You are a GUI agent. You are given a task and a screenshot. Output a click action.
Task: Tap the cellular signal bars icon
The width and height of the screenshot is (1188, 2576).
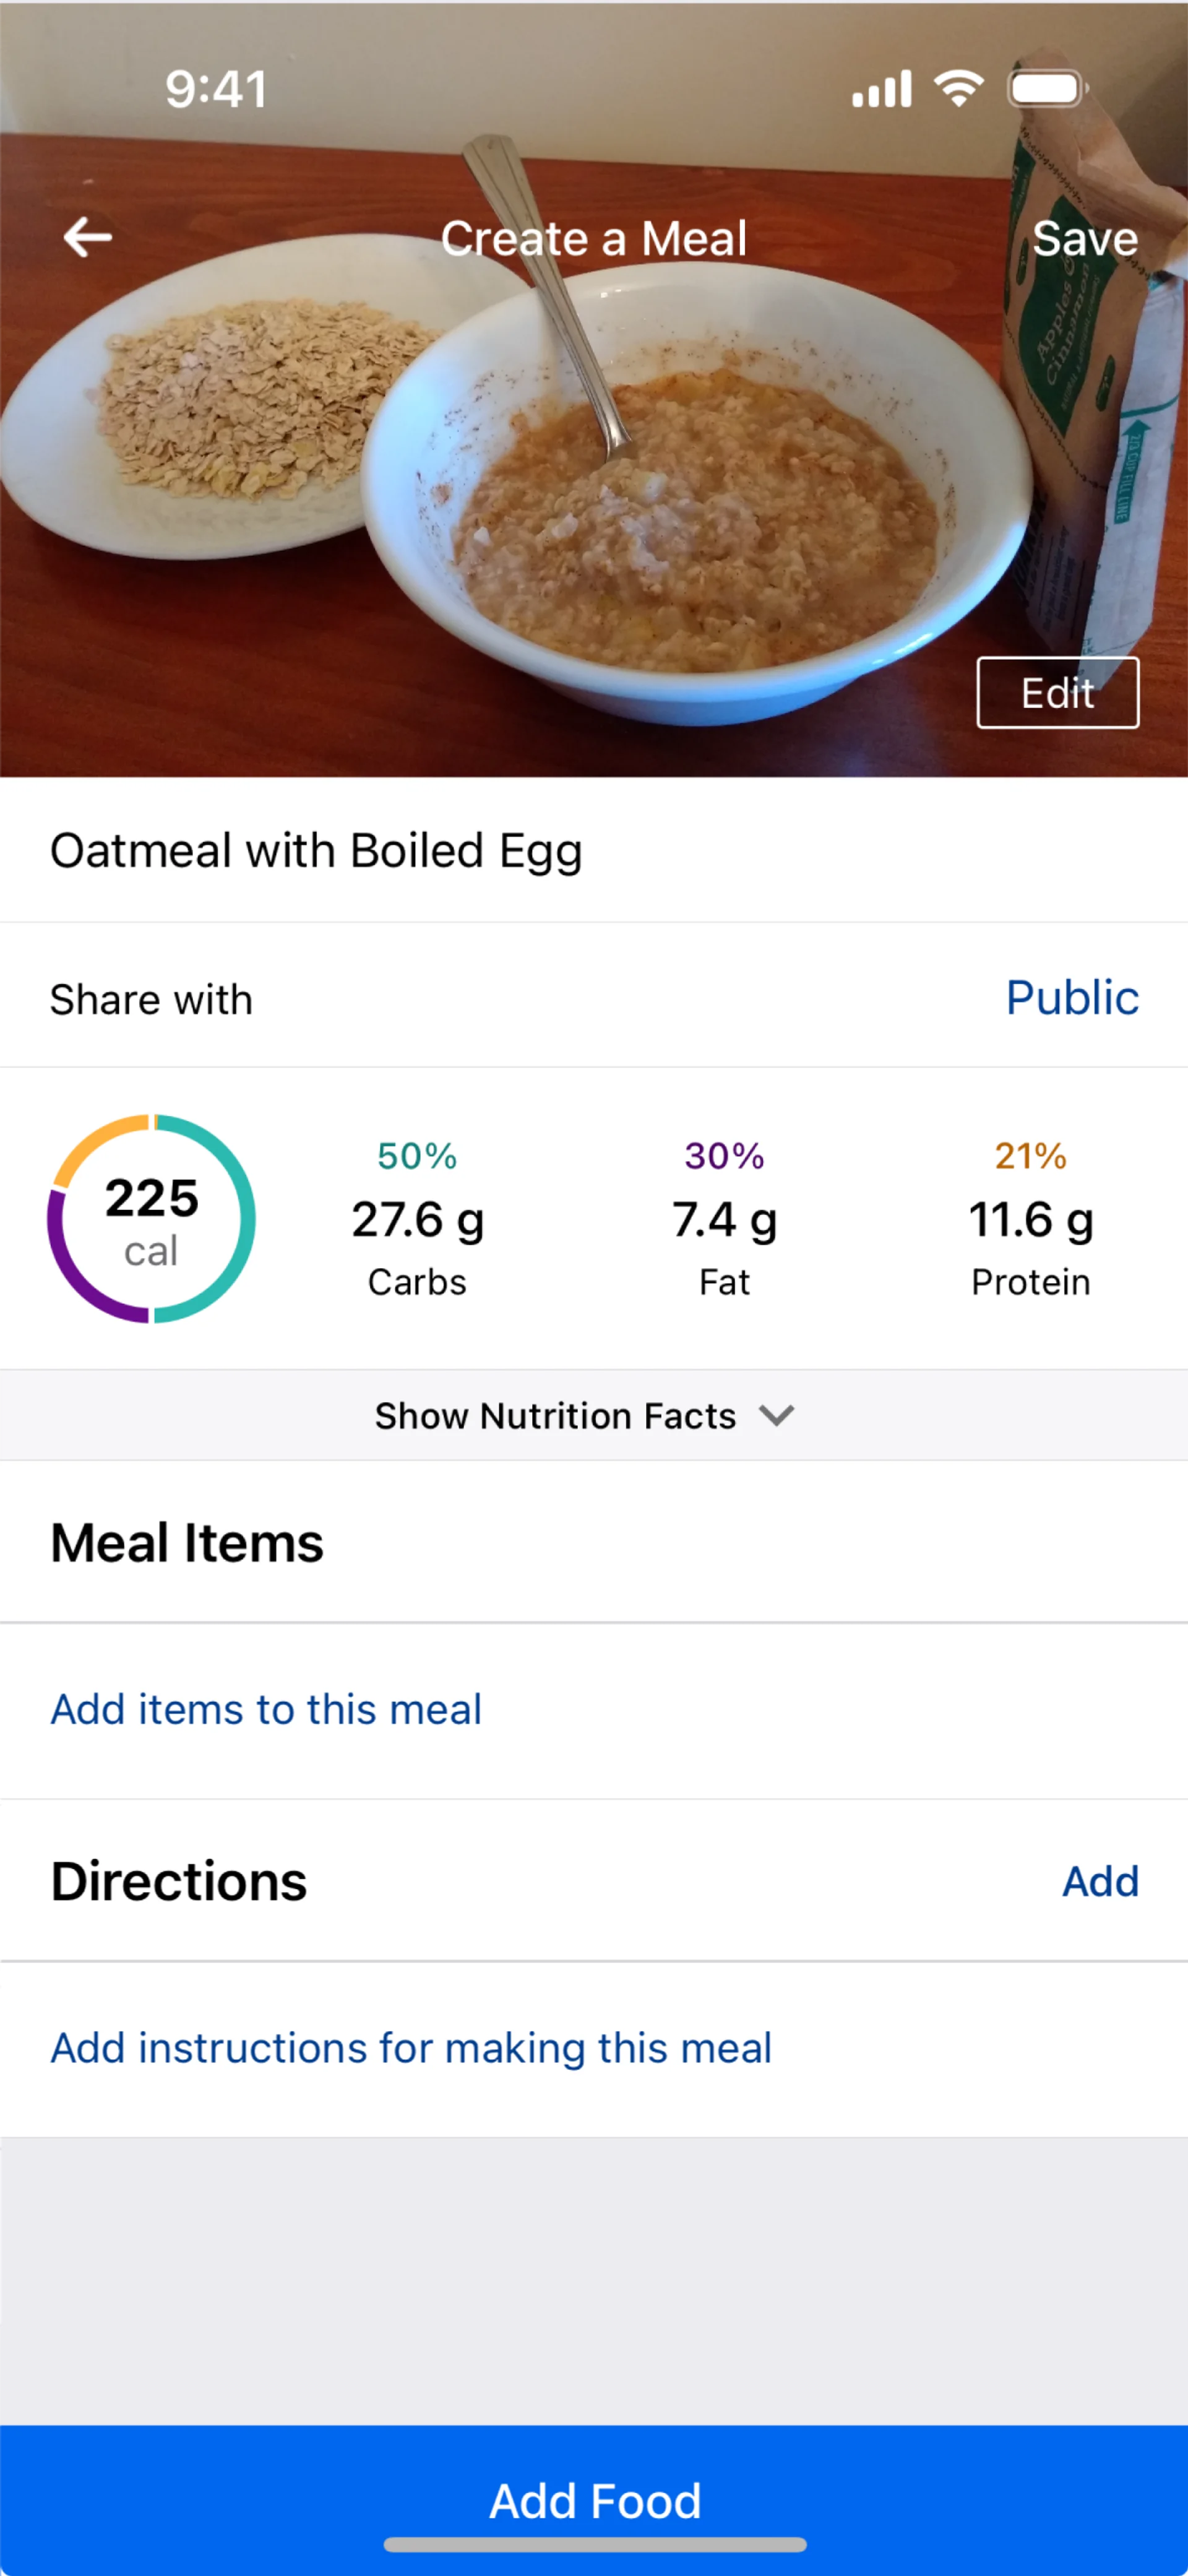click(881, 89)
